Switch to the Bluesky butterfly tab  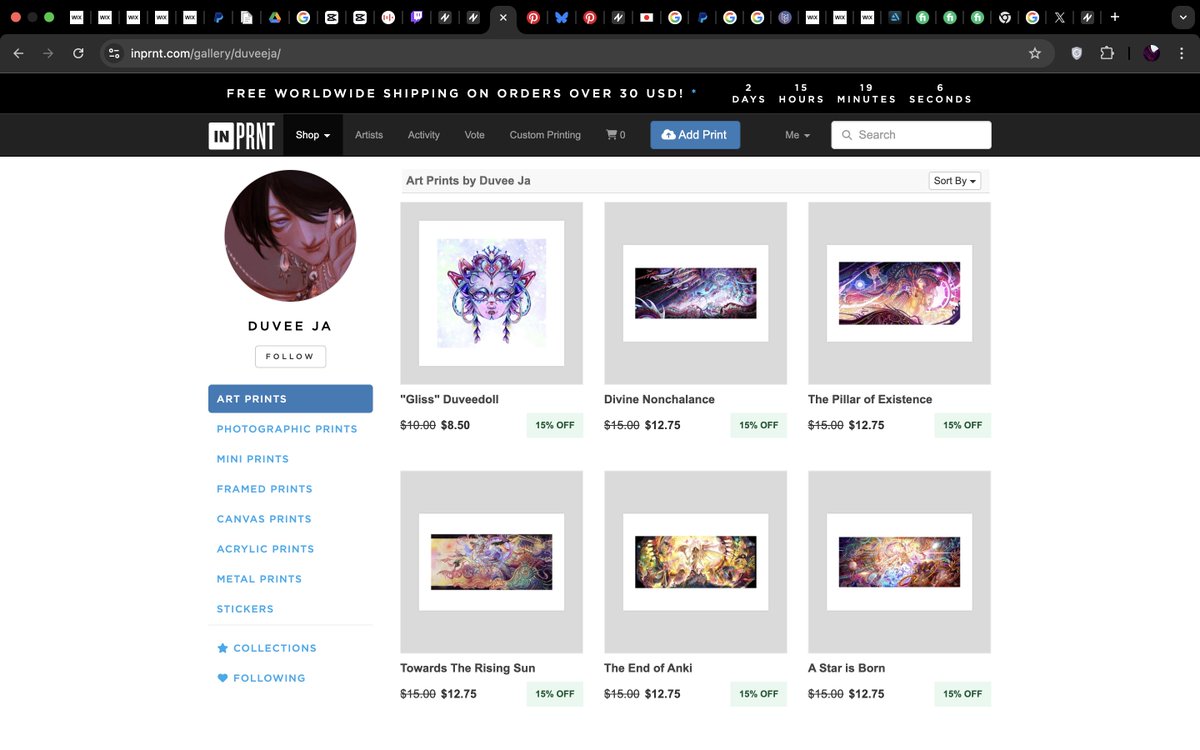(x=562, y=17)
